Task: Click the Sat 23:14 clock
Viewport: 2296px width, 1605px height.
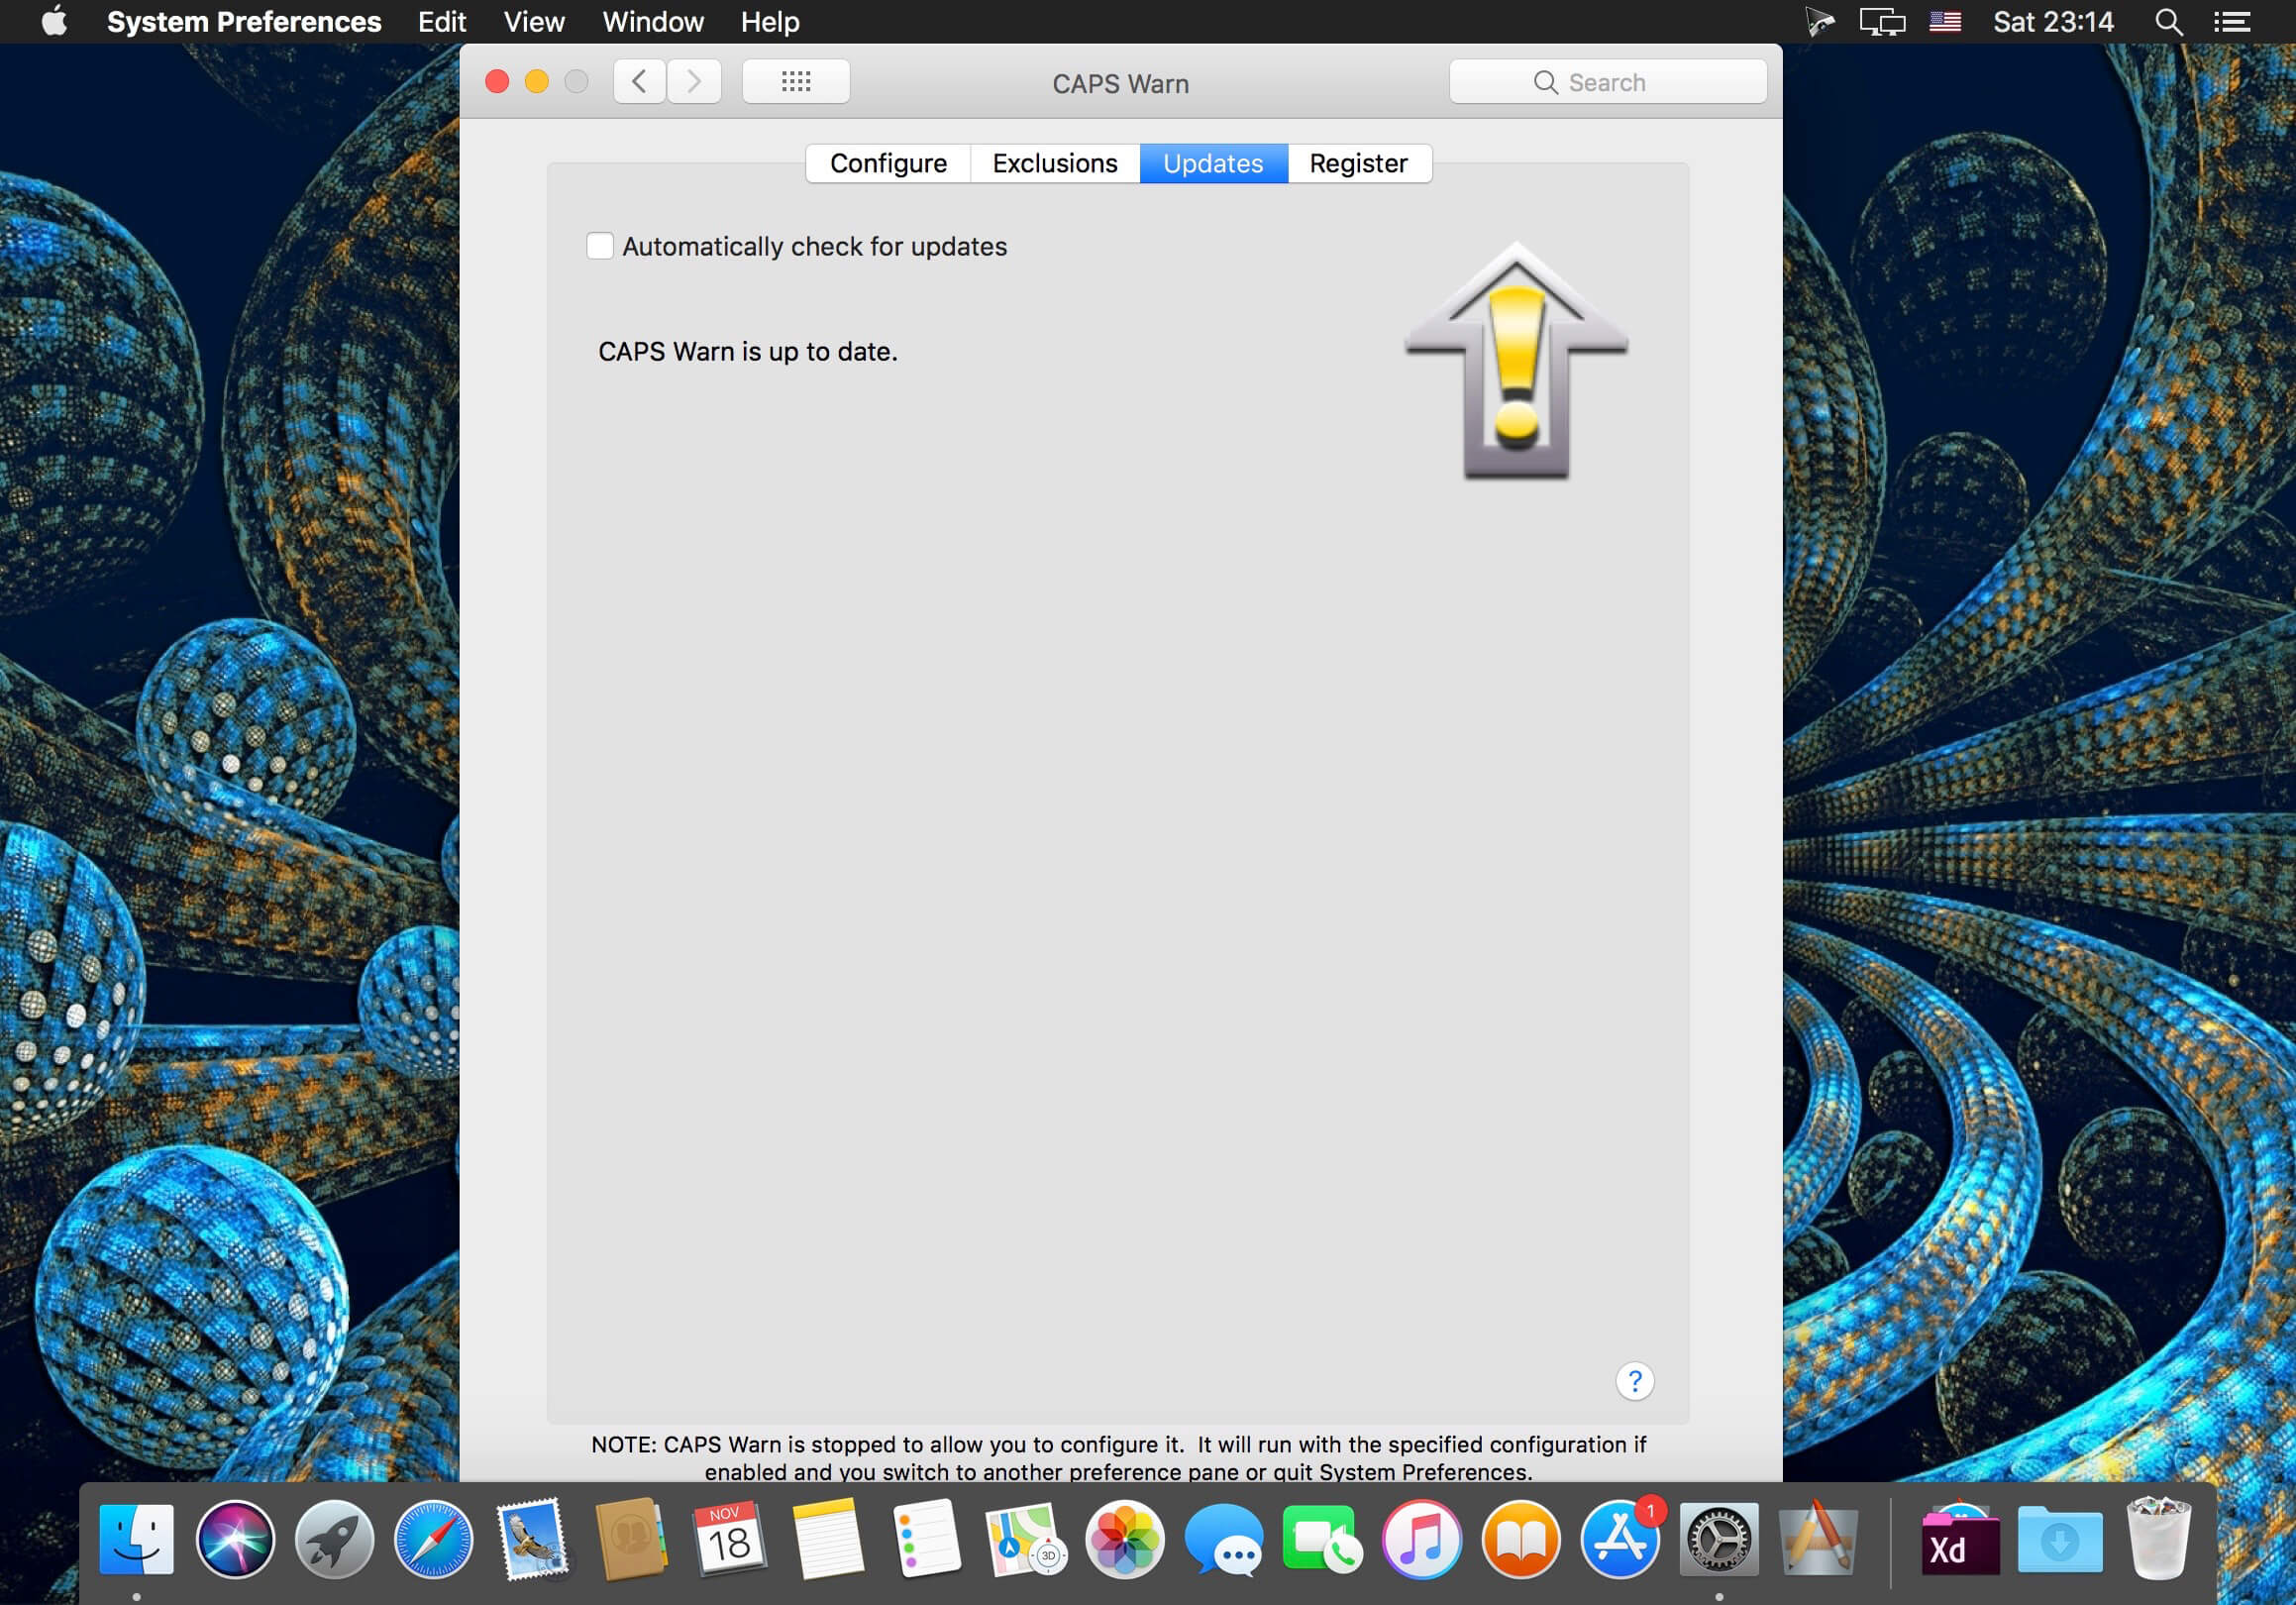Action: point(2053,21)
